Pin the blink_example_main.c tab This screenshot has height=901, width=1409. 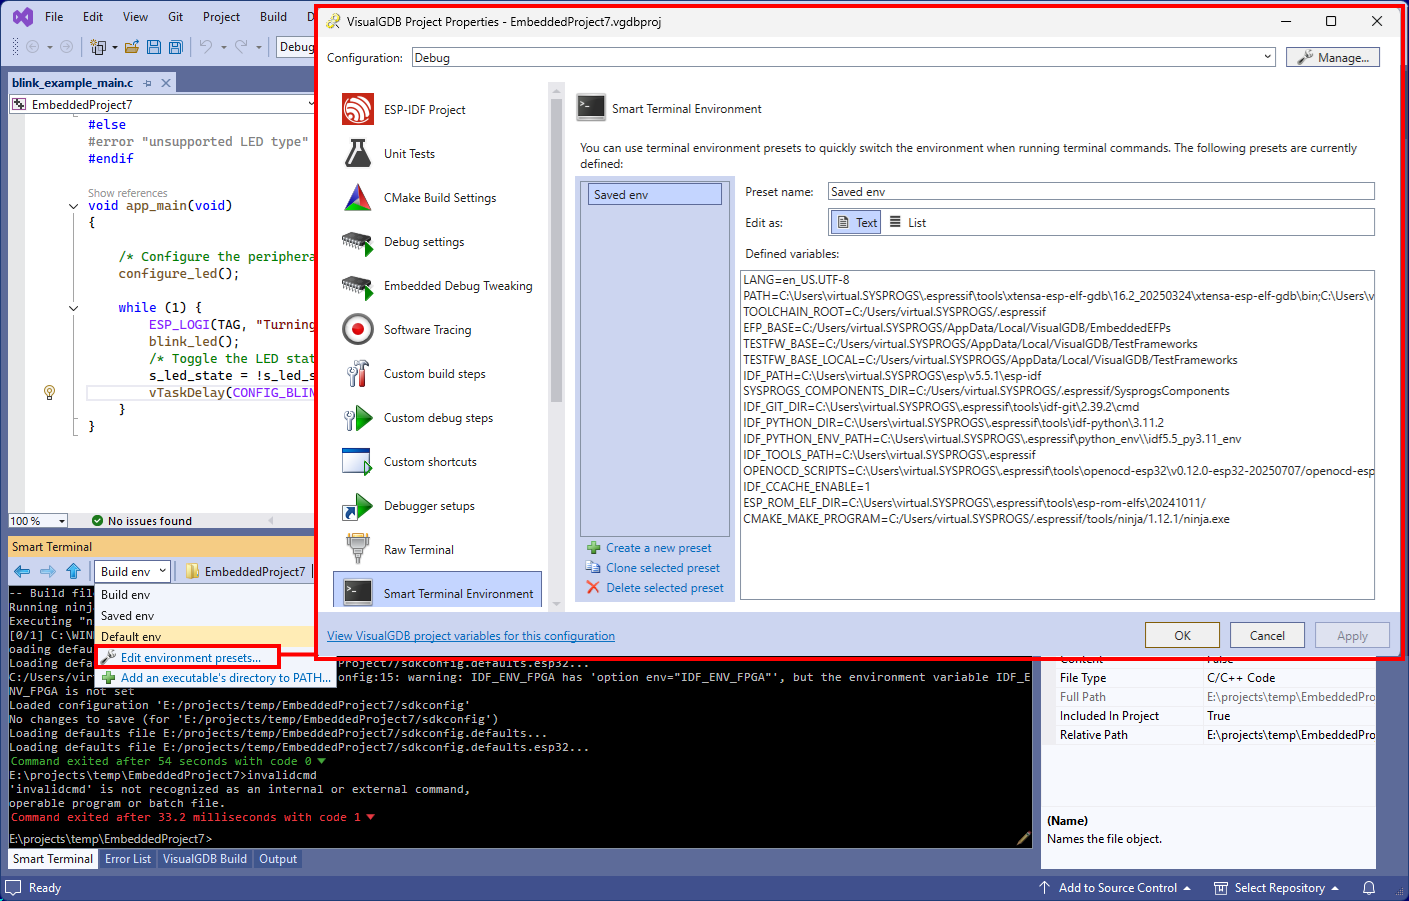148,83
